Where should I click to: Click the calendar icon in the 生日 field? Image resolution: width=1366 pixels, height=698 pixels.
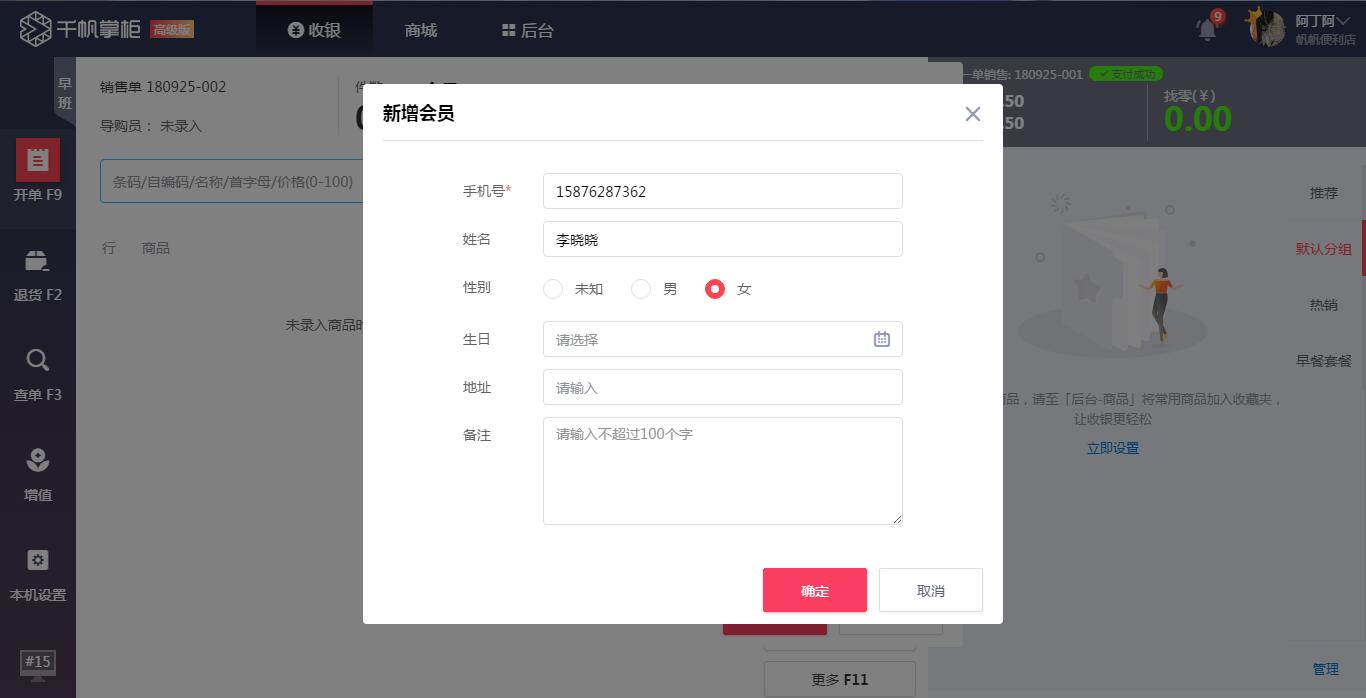coord(881,339)
